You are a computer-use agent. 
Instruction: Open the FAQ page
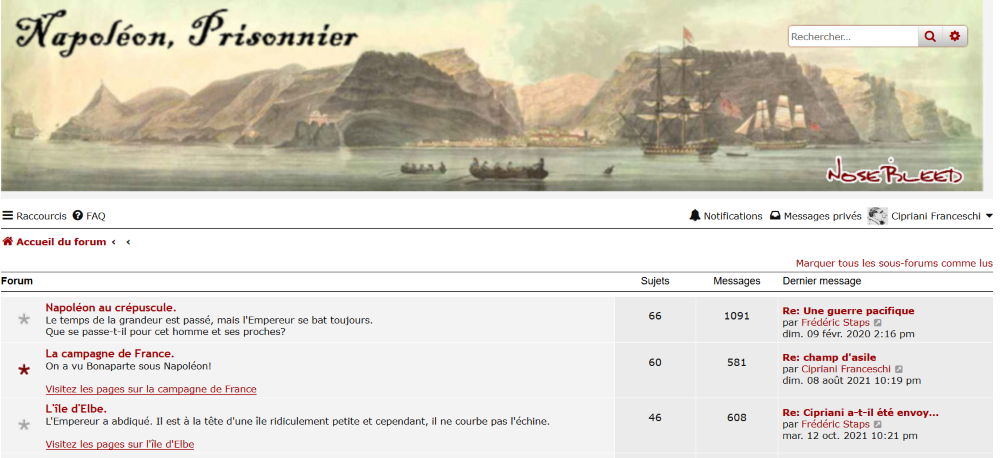89,216
